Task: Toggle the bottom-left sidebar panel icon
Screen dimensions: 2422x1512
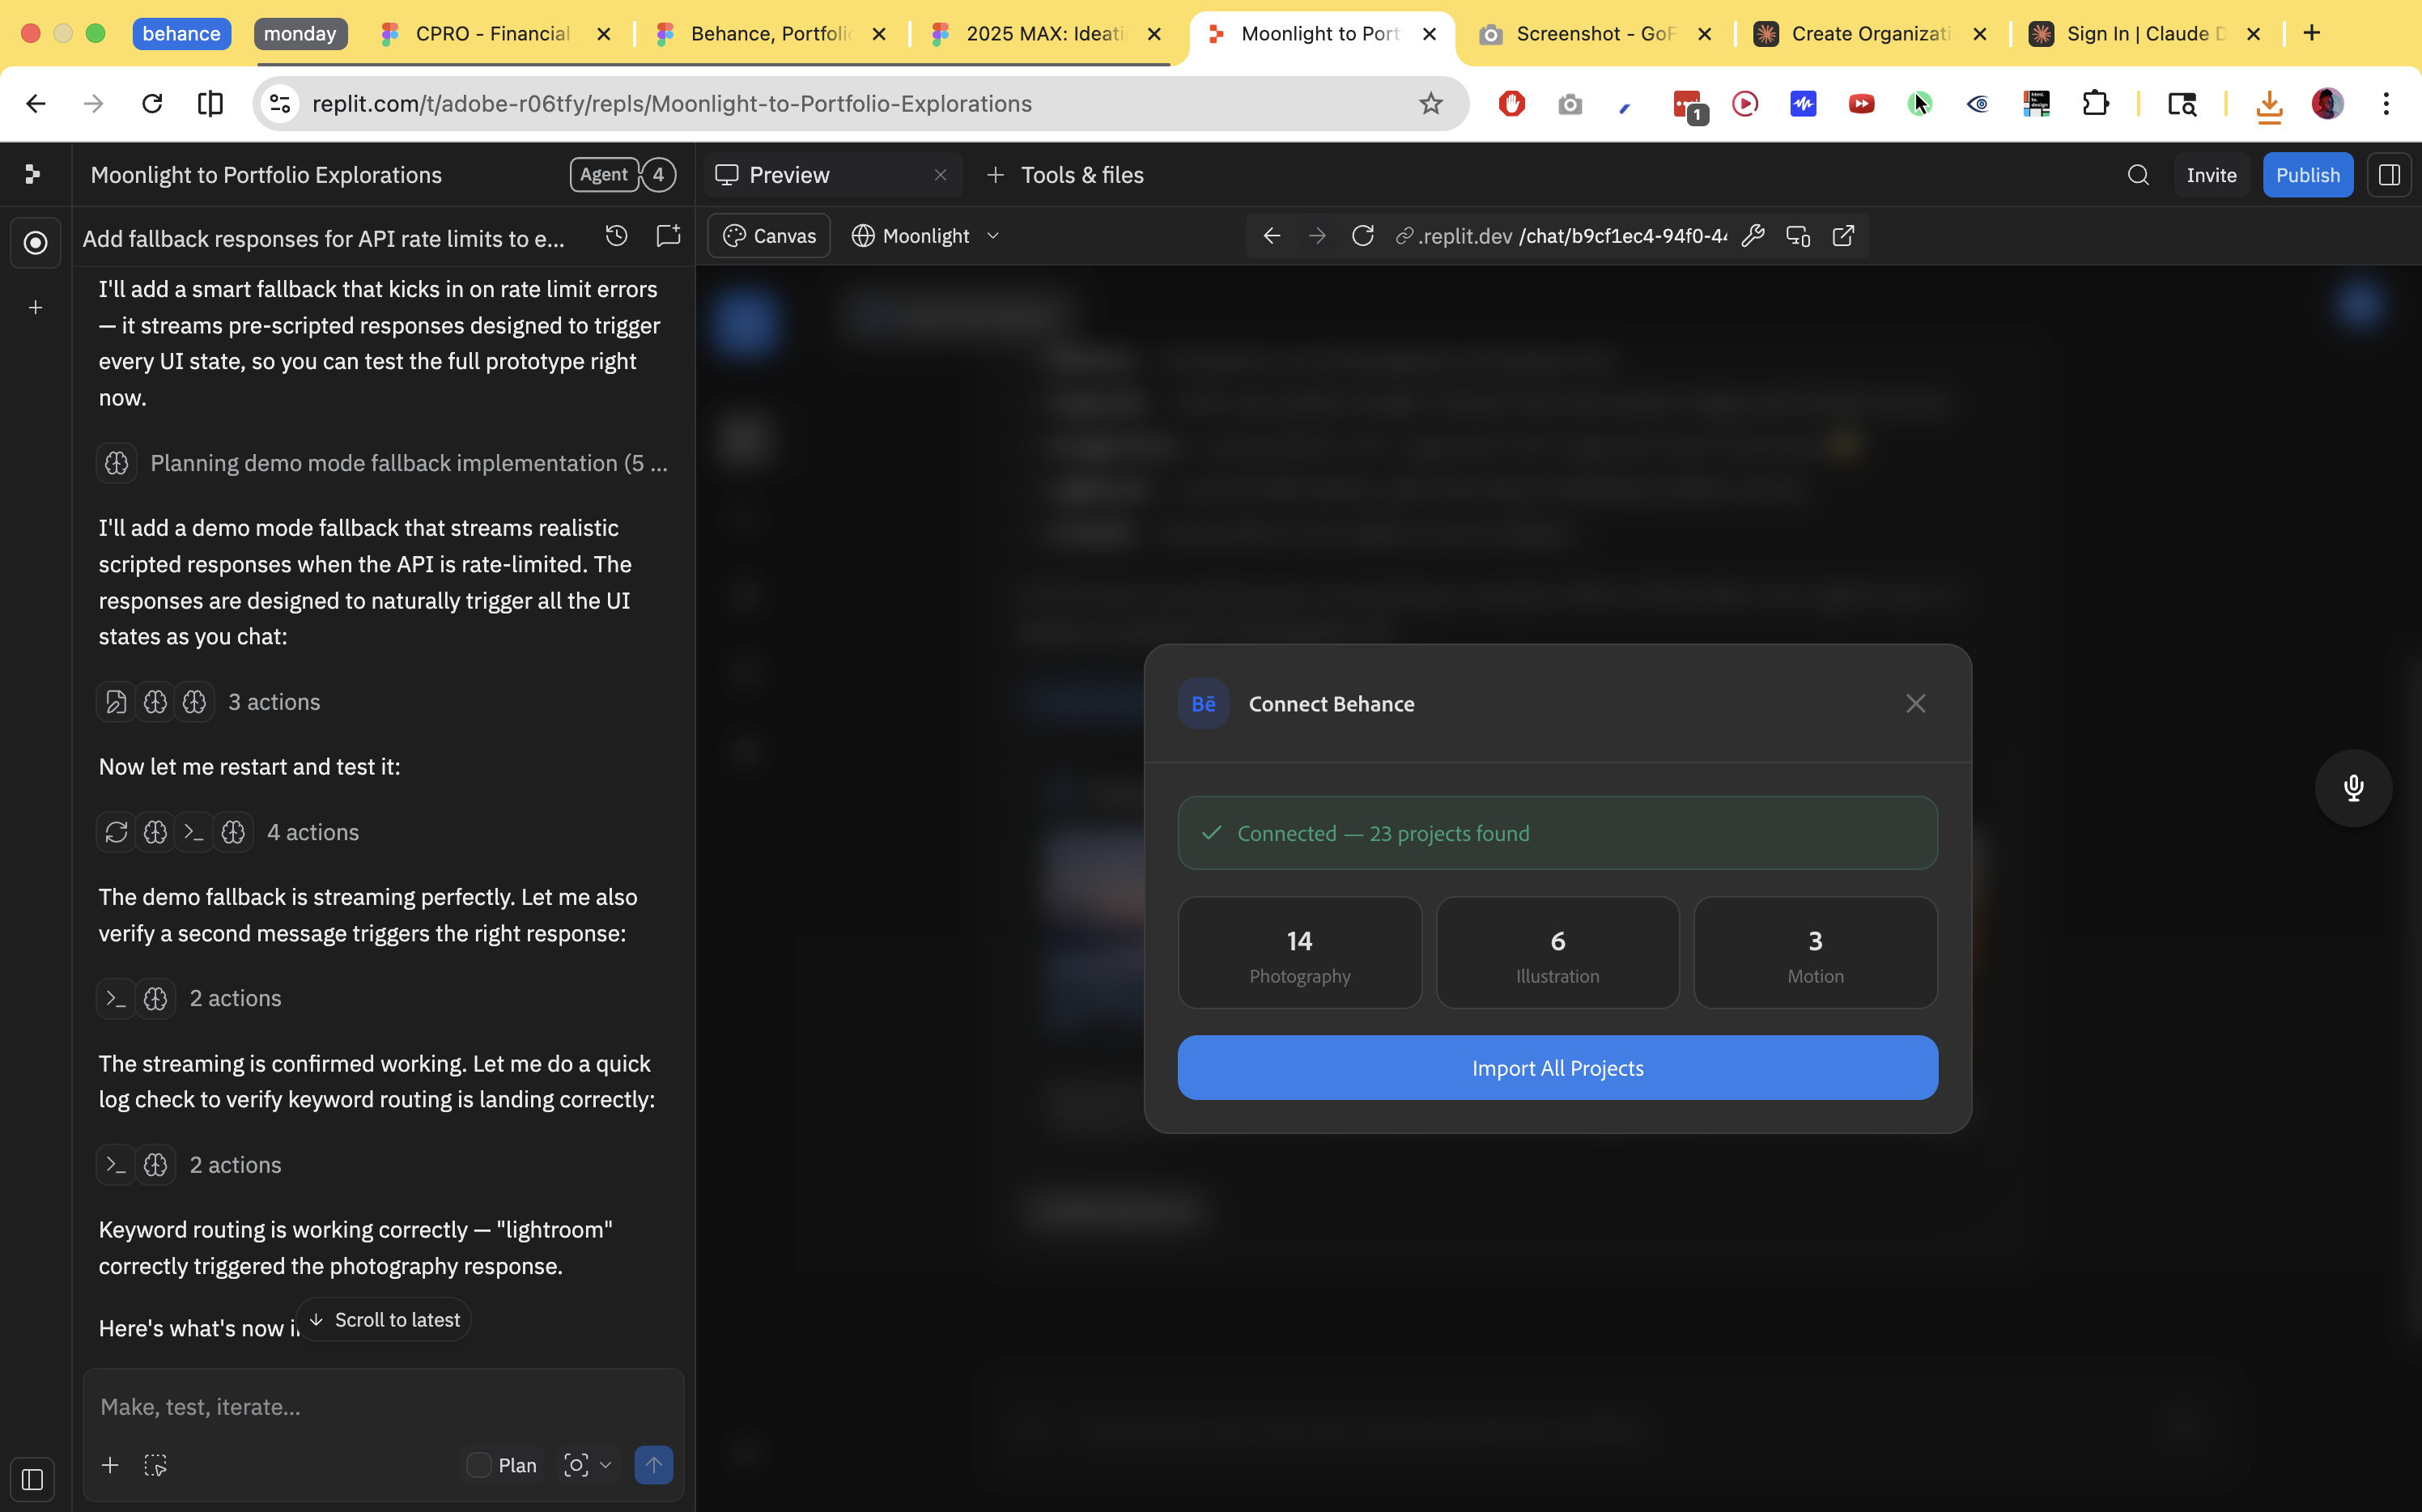Action: (x=32, y=1479)
